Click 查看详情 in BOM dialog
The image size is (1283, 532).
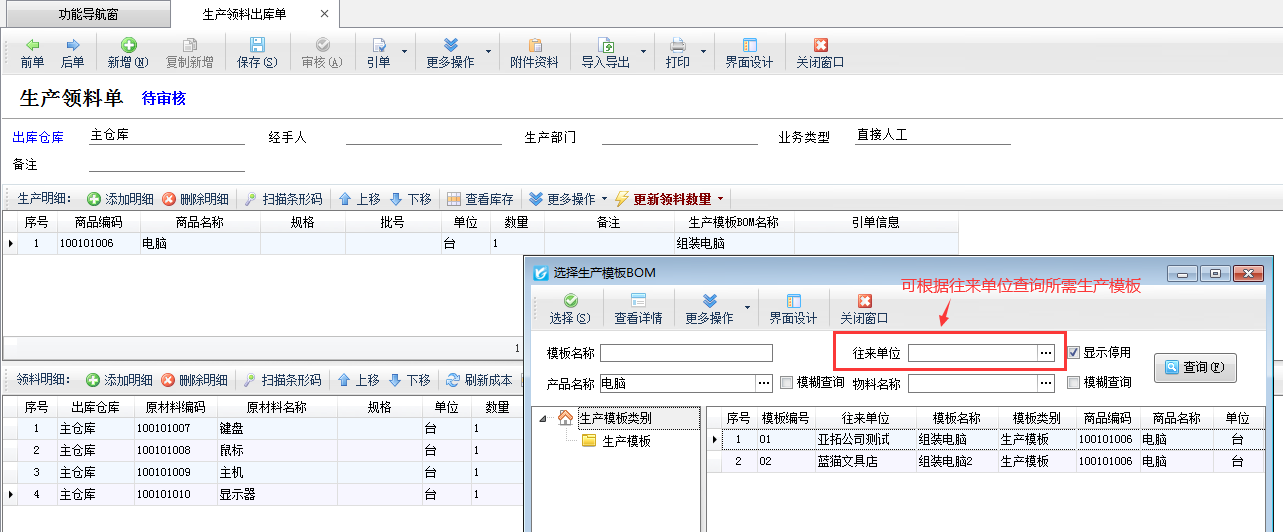pyautogui.click(x=638, y=302)
